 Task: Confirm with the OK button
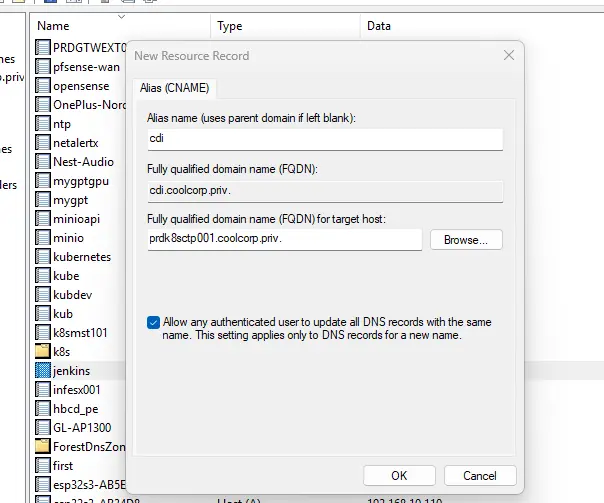tap(399, 476)
